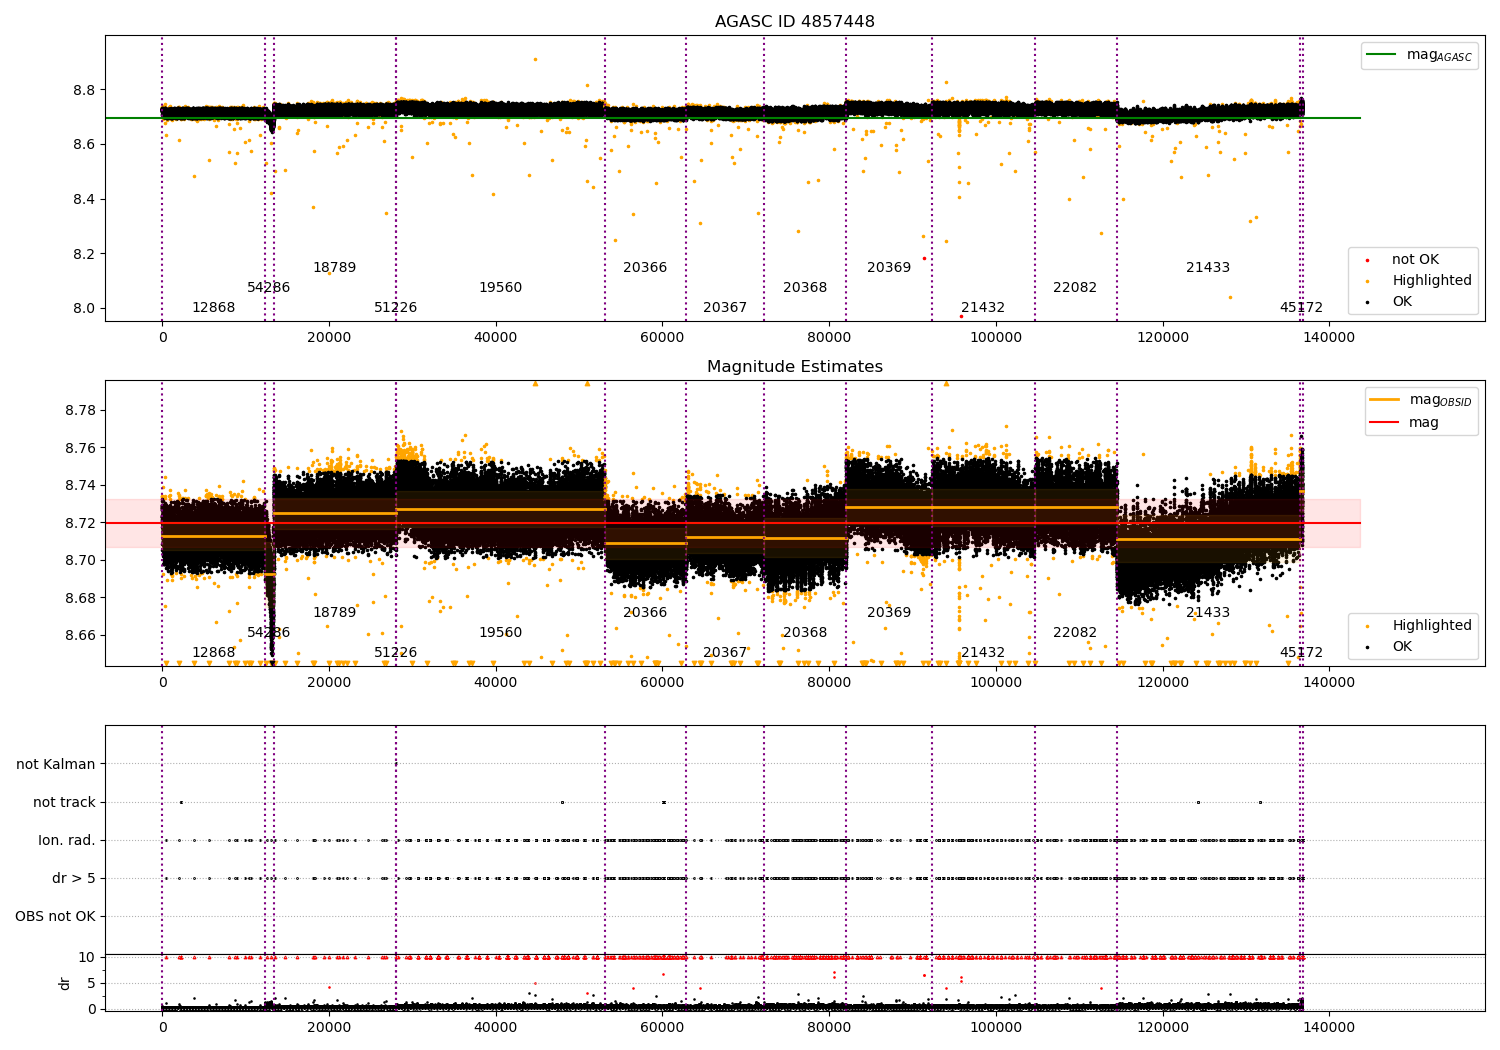The height and width of the screenshot is (1050, 1500).
Task: Click the 'not Kalman' axis label
Action: point(56,765)
